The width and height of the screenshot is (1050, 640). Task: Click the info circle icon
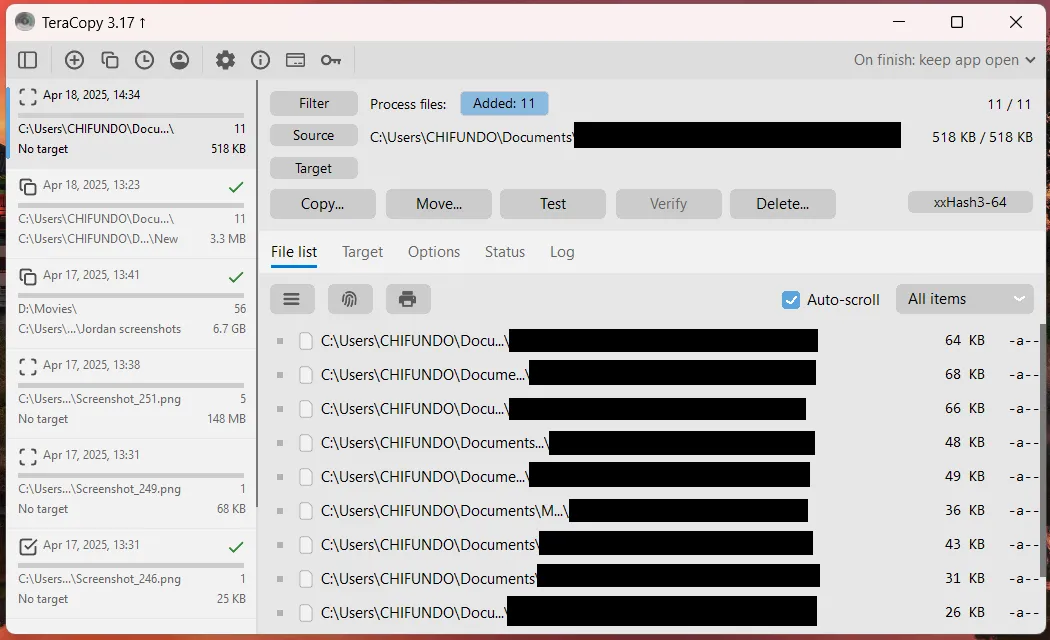click(x=260, y=60)
